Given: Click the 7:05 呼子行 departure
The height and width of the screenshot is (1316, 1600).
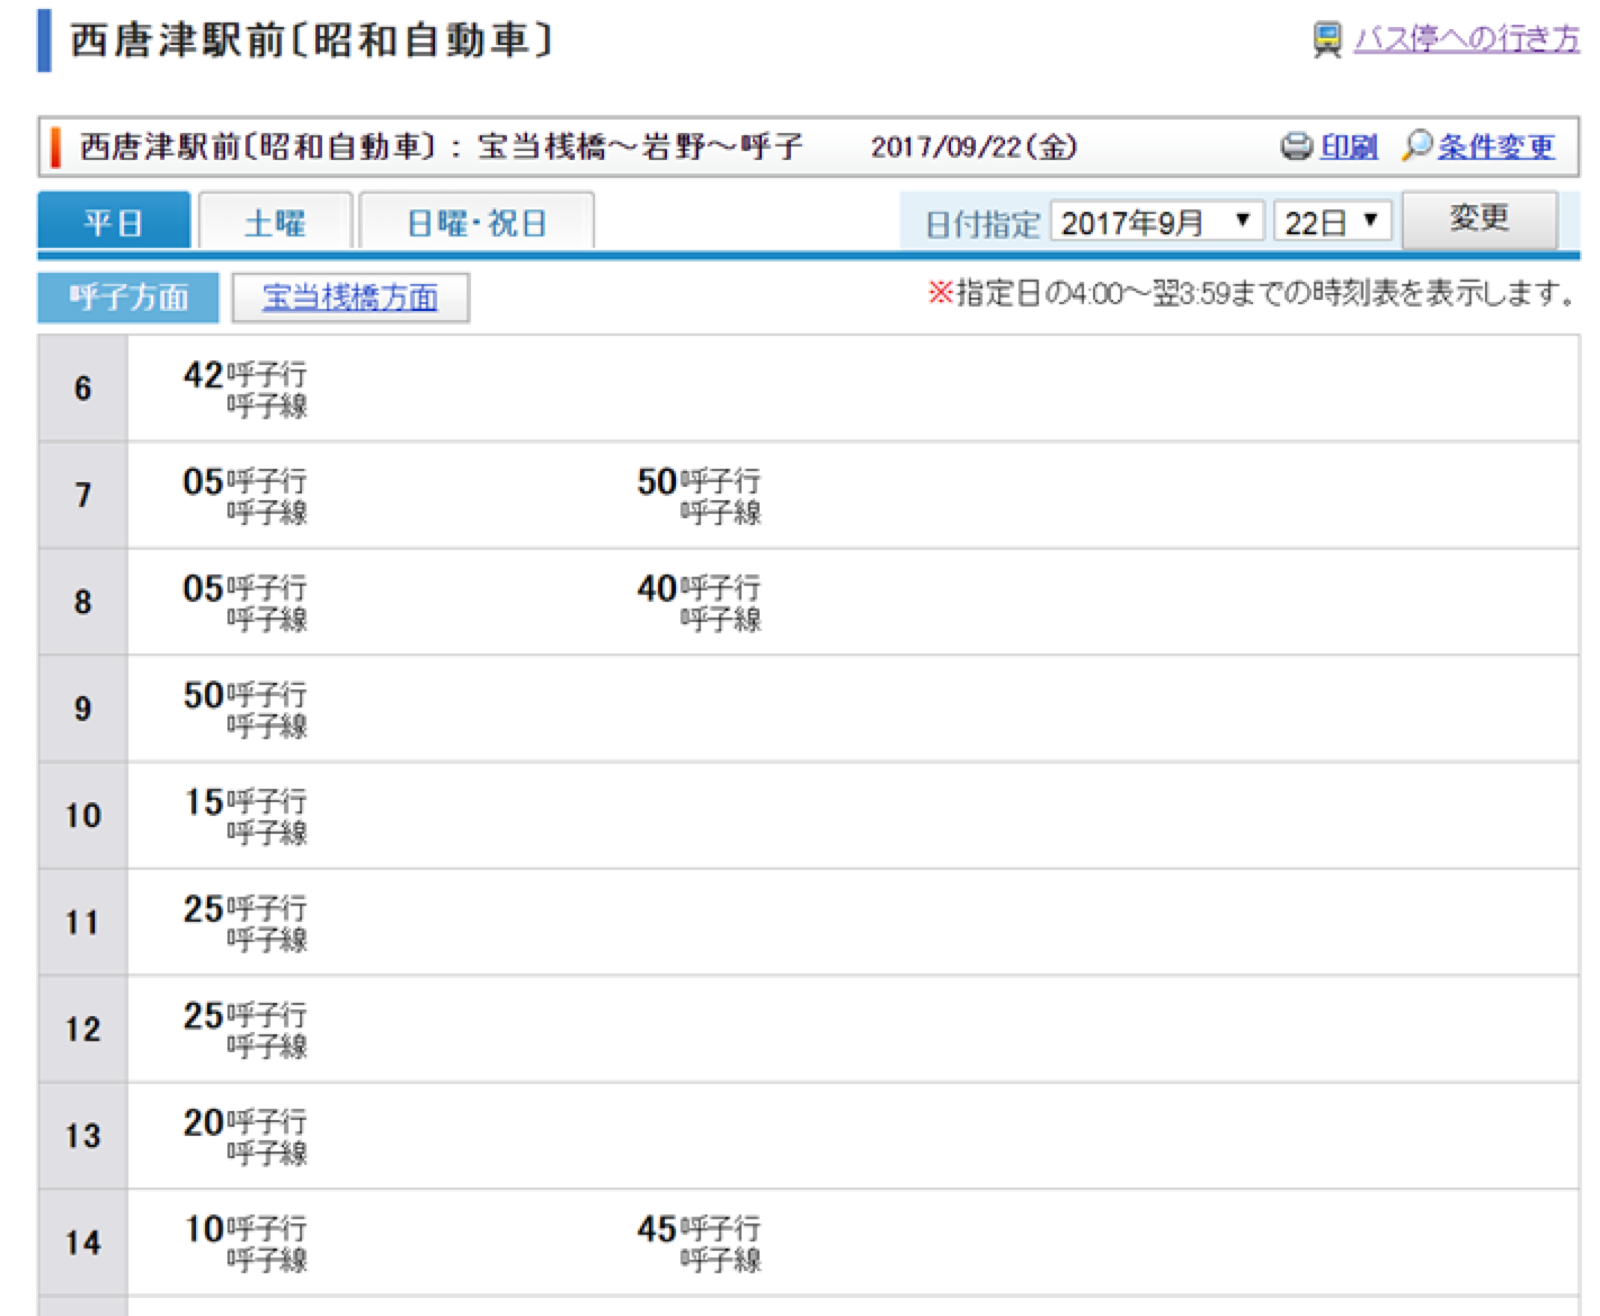Looking at the screenshot, I should pos(245,496).
